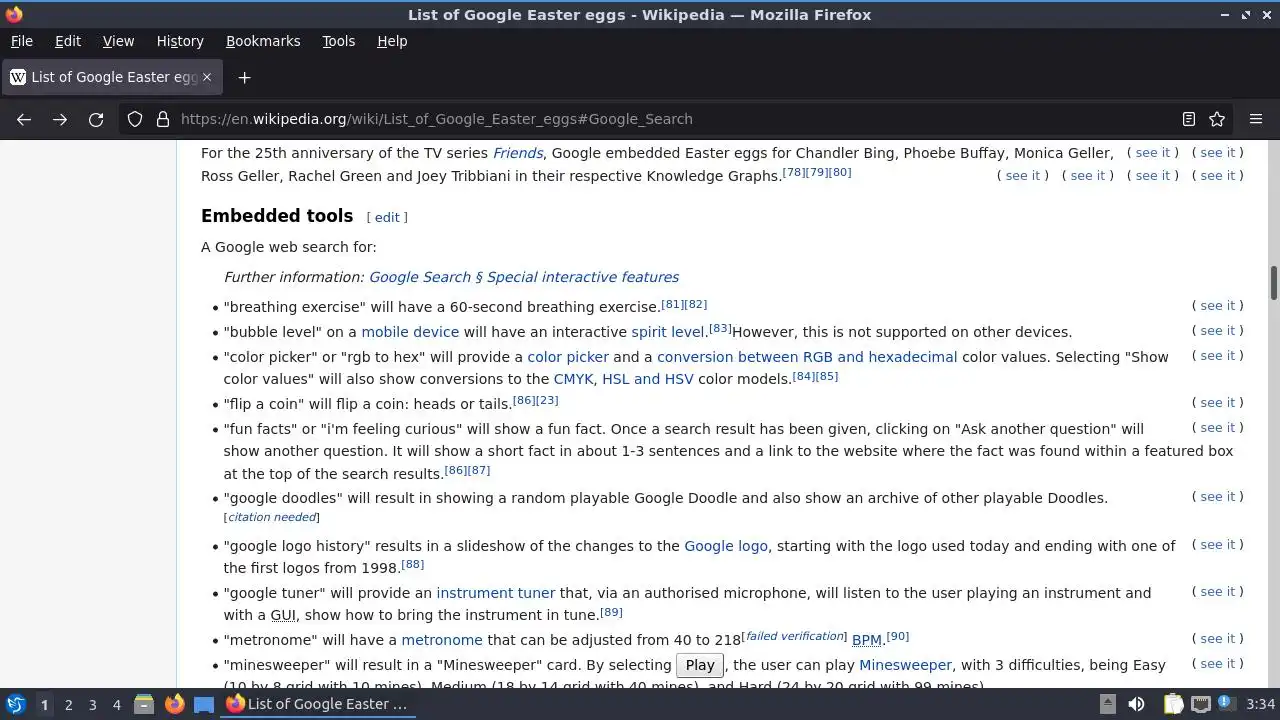The width and height of the screenshot is (1280, 720).
Task: Open clipboard manager tray icon
Action: (1173, 704)
